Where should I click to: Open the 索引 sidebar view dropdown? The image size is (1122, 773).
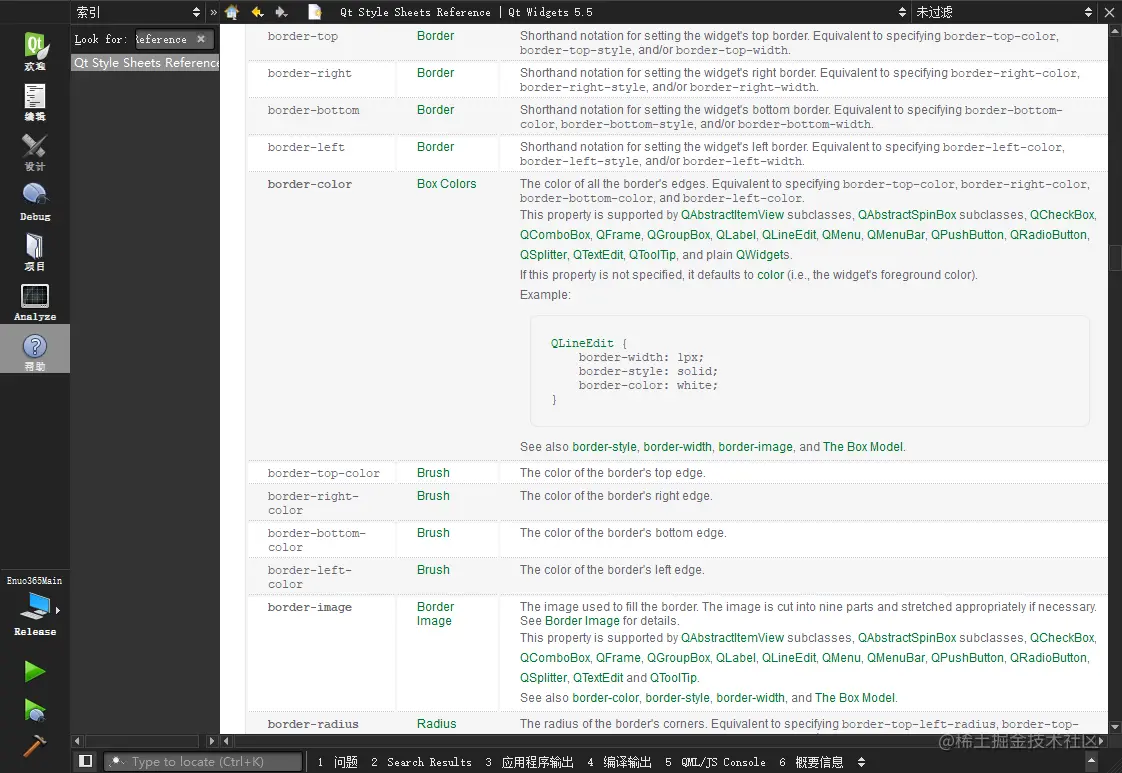pos(138,12)
